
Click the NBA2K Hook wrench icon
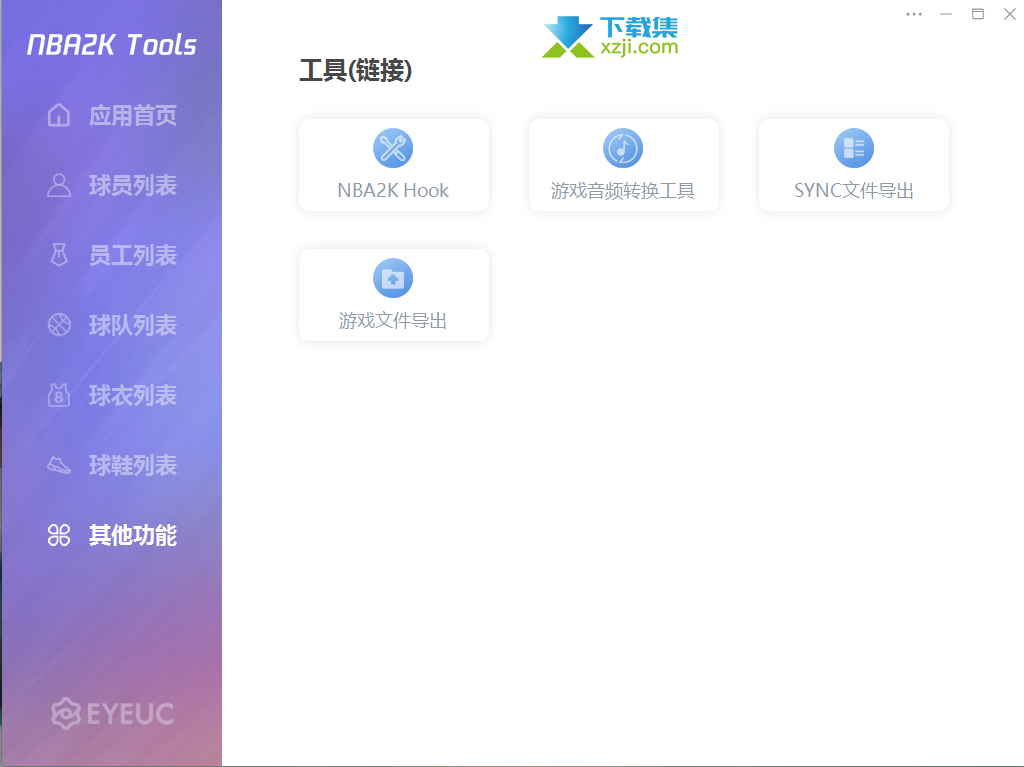pos(393,148)
